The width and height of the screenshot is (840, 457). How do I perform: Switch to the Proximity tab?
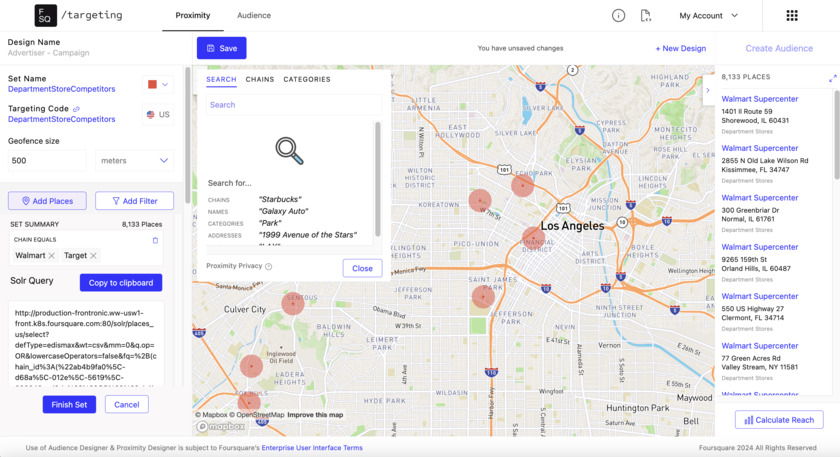(x=193, y=16)
